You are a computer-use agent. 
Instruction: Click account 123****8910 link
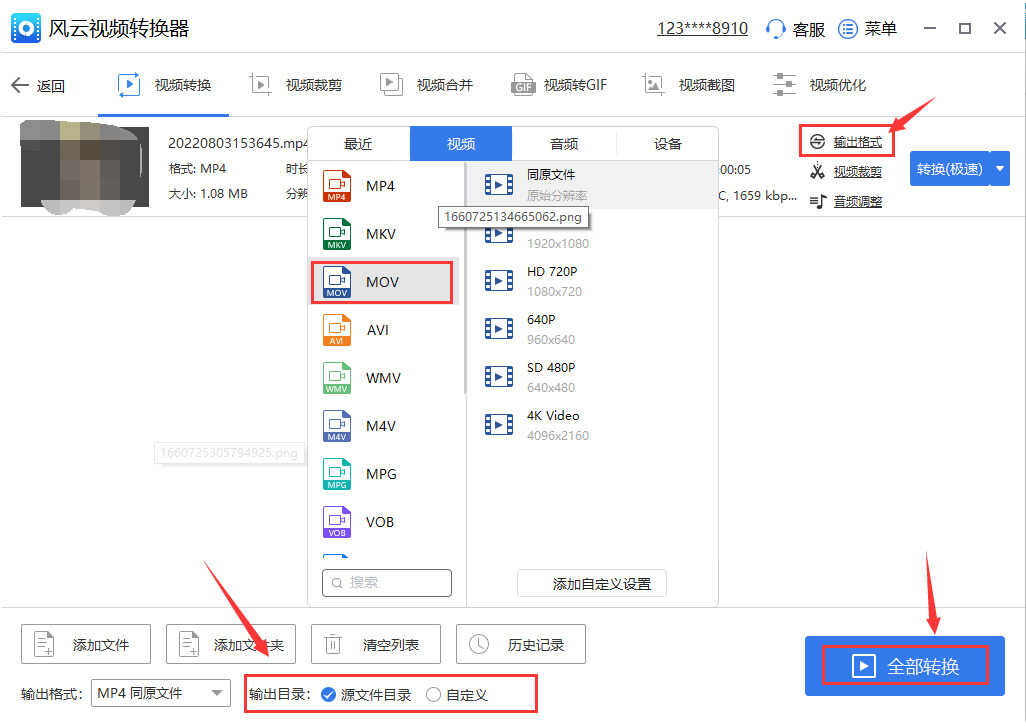click(702, 29)
